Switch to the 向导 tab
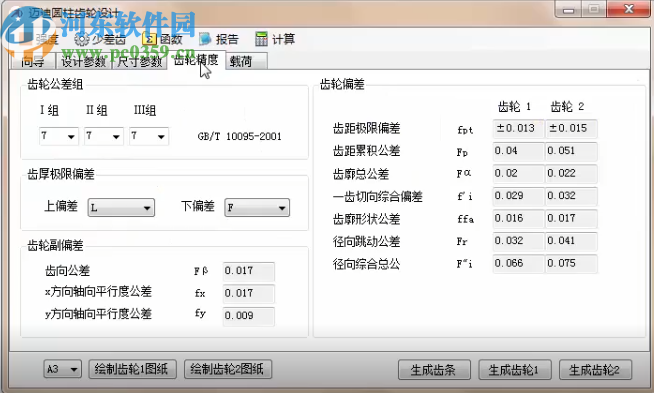This screenshot has width=654, height=393. pos(33,61)
